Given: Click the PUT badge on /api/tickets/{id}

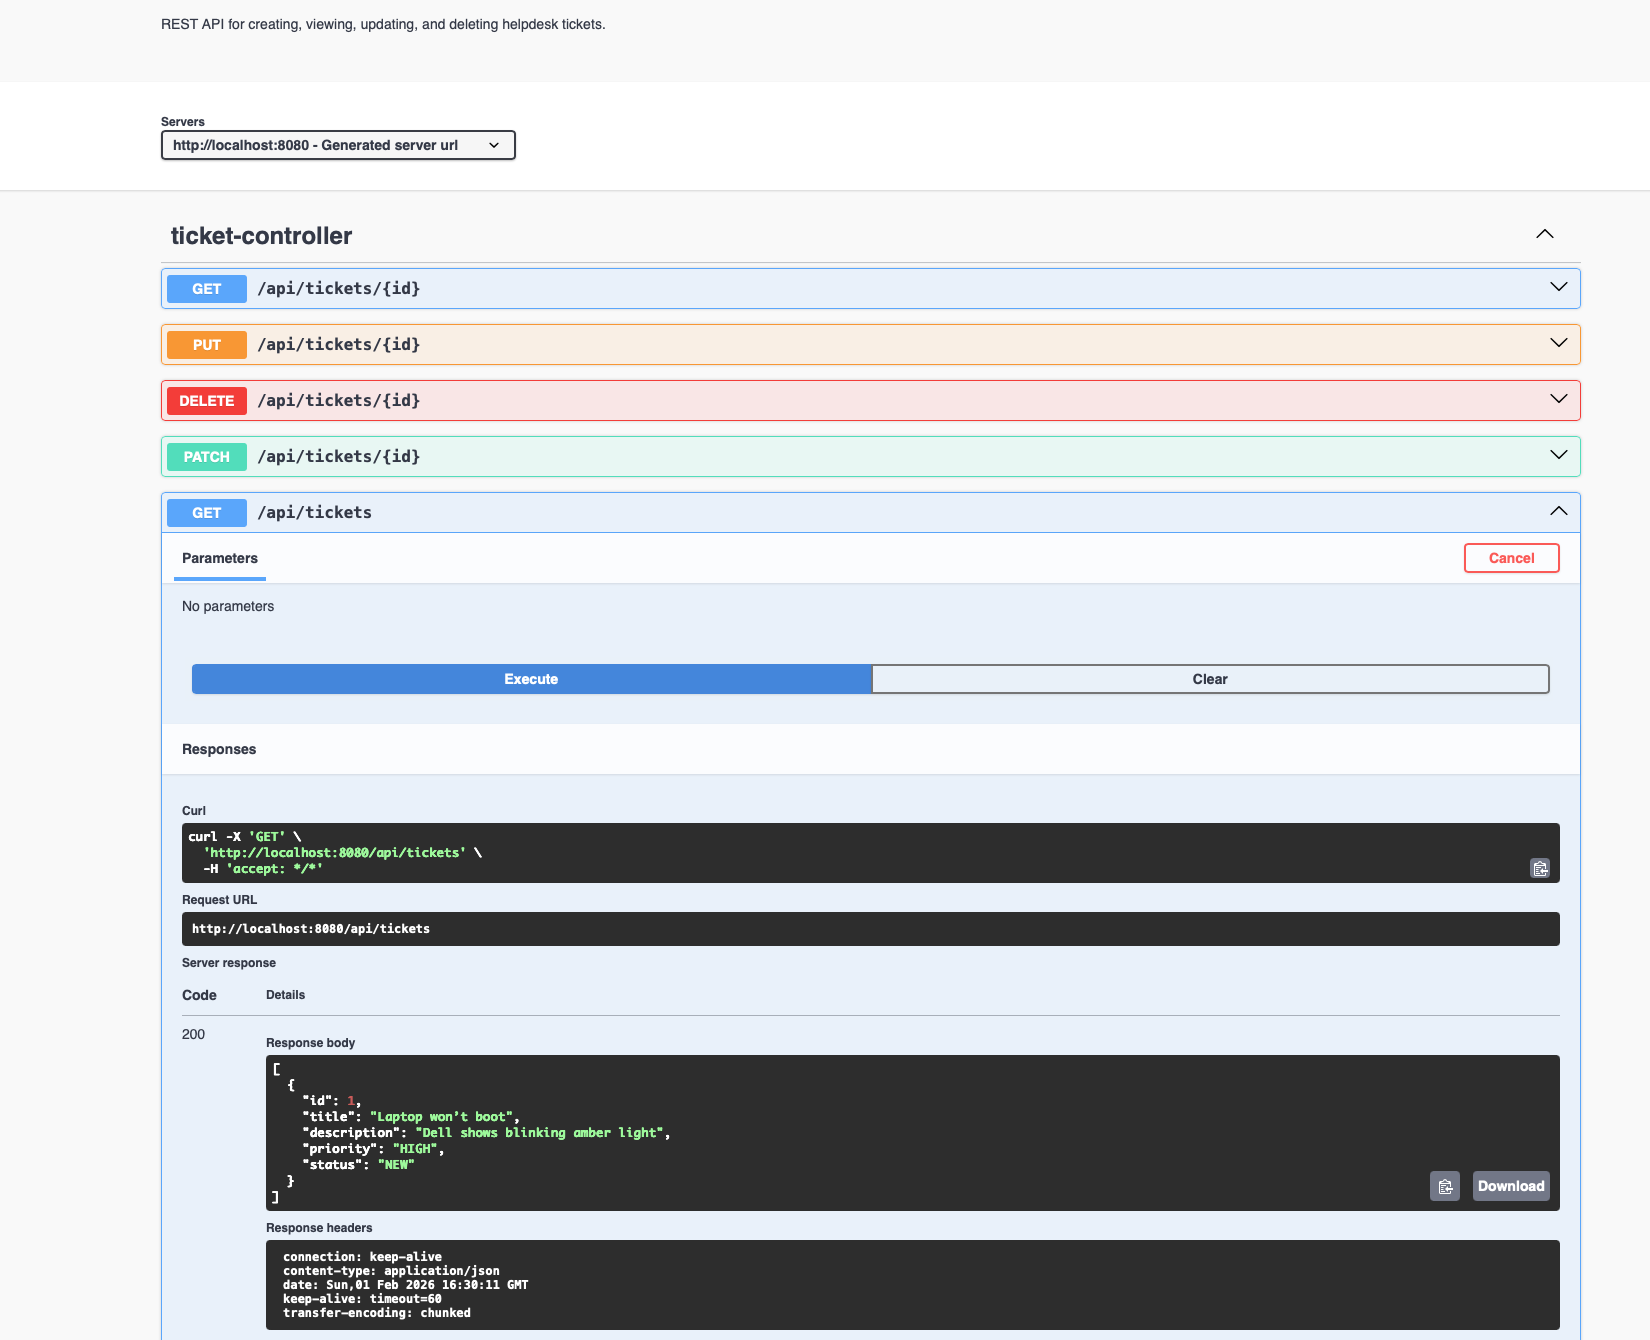Looking at the screenshot, I should pos(206,344).
